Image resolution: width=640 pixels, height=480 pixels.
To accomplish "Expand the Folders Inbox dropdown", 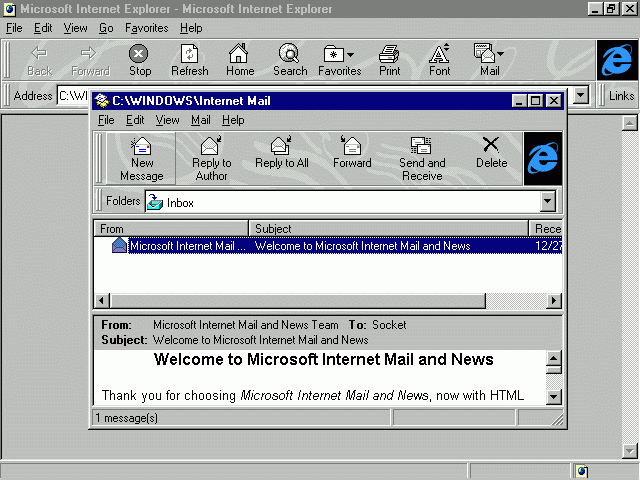I will click(x=547, y=201).
